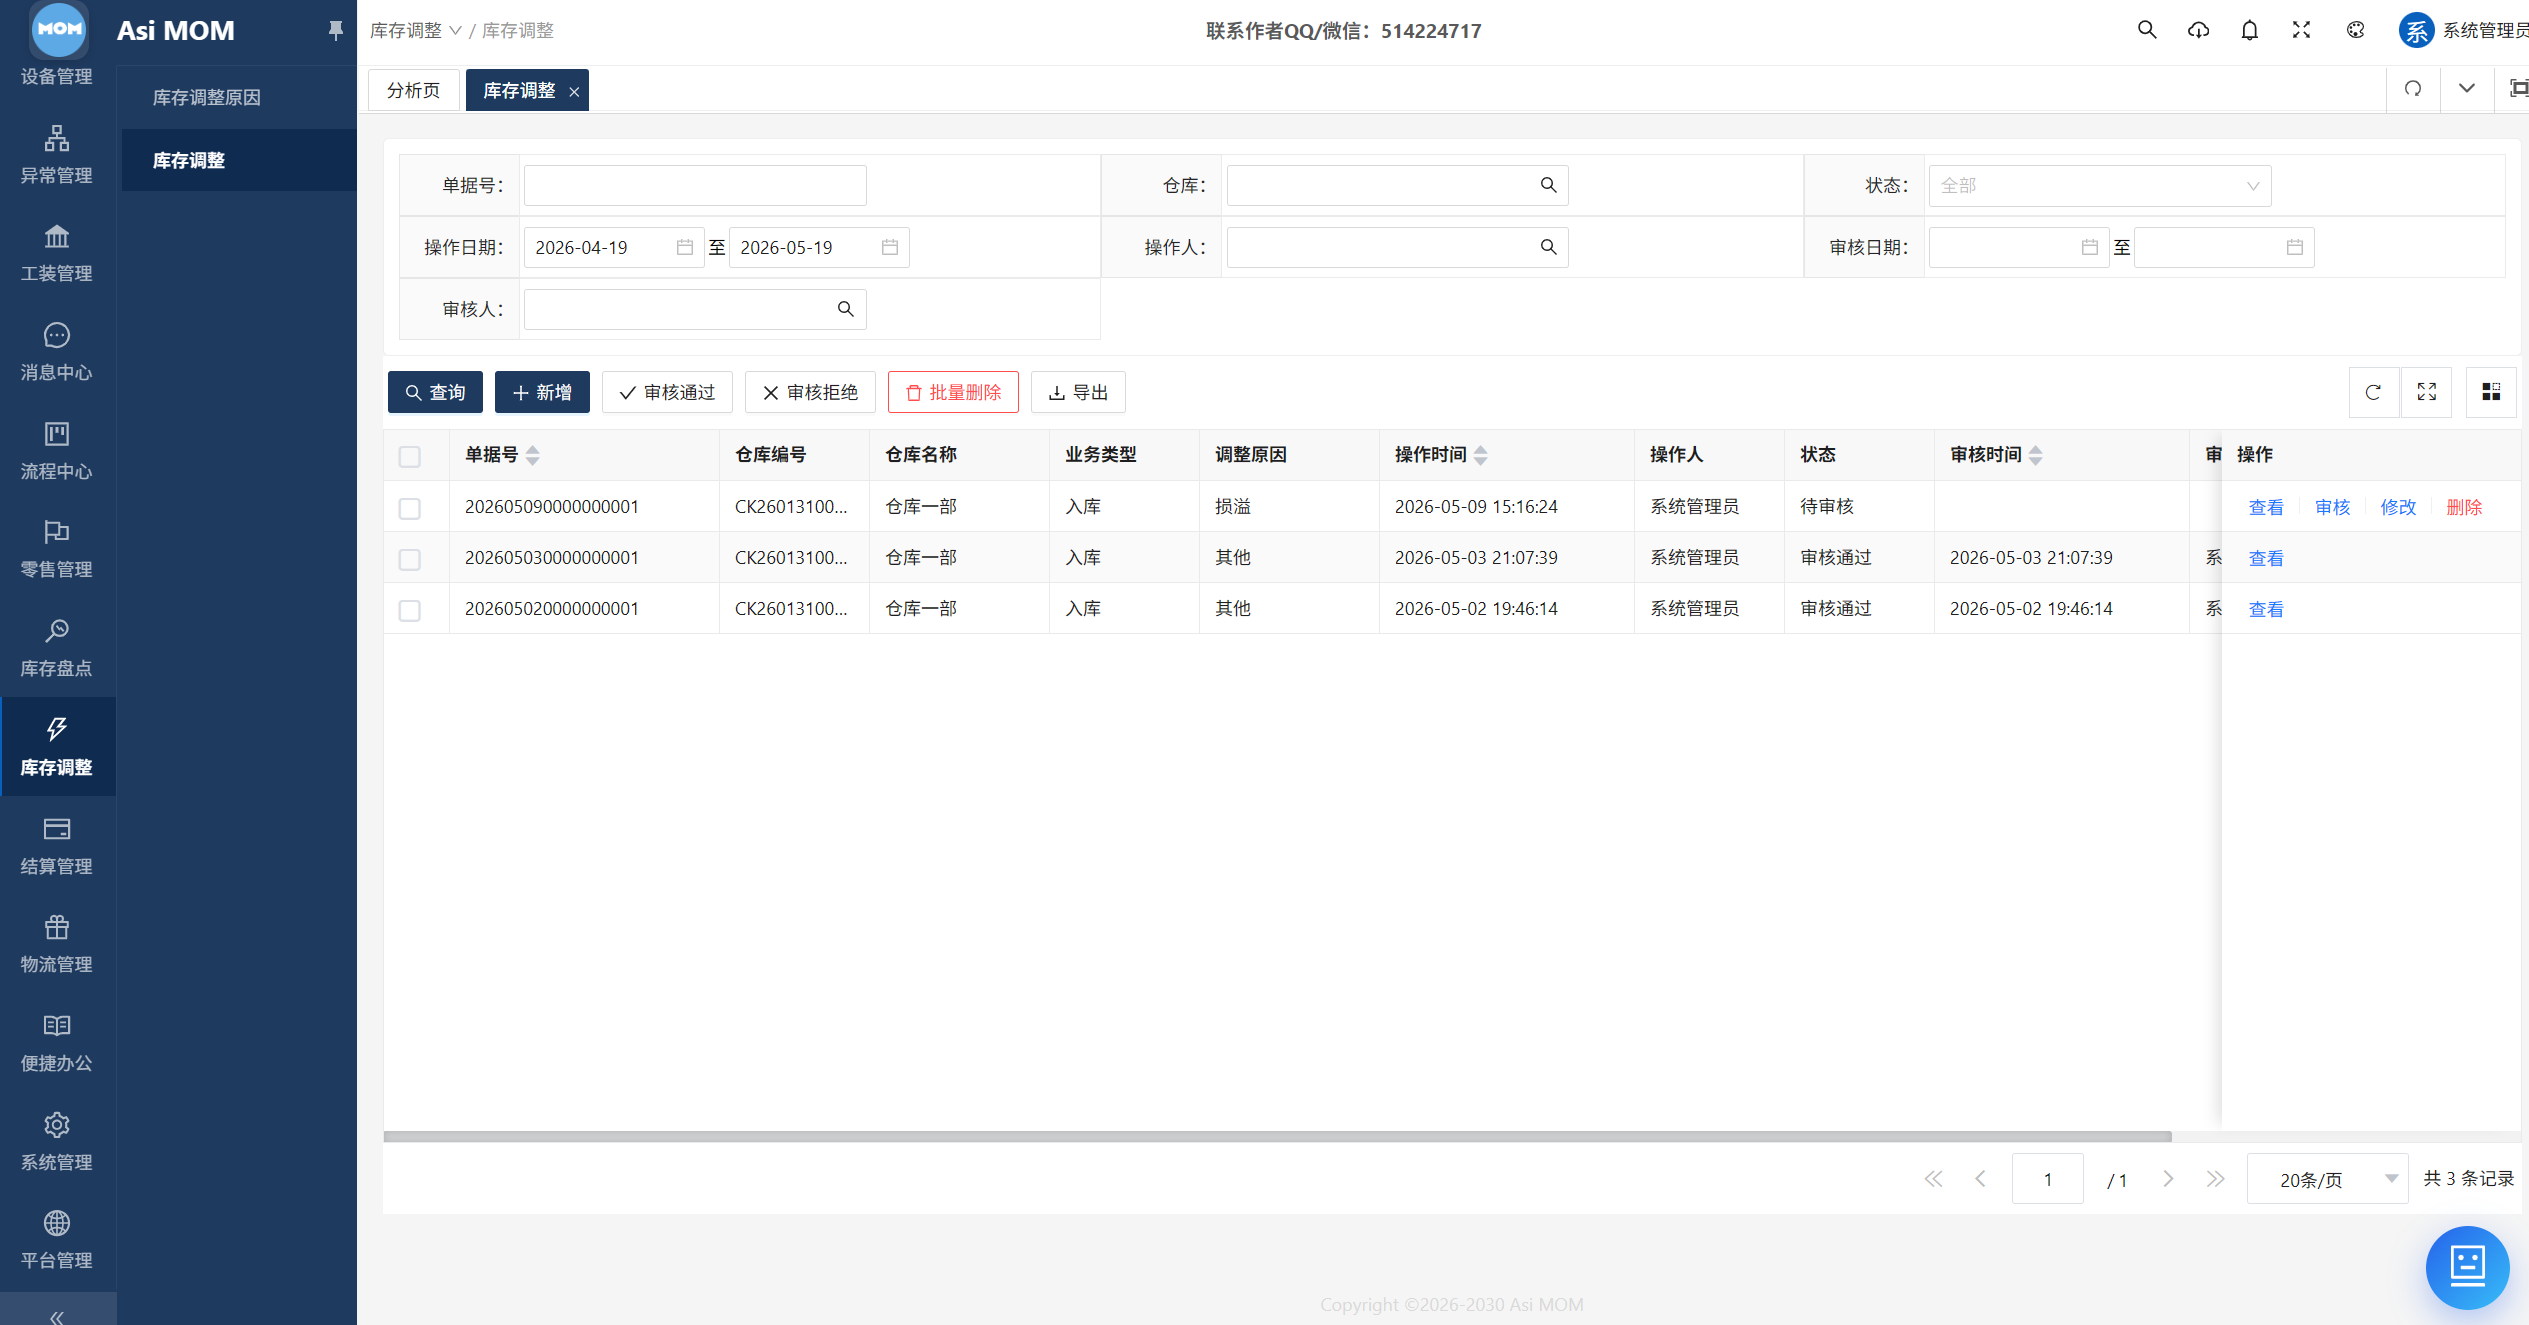Viewport: 2529px width, 1325px height.
Task: Click the 批量删除 button
Action: (x=953, y=392)
